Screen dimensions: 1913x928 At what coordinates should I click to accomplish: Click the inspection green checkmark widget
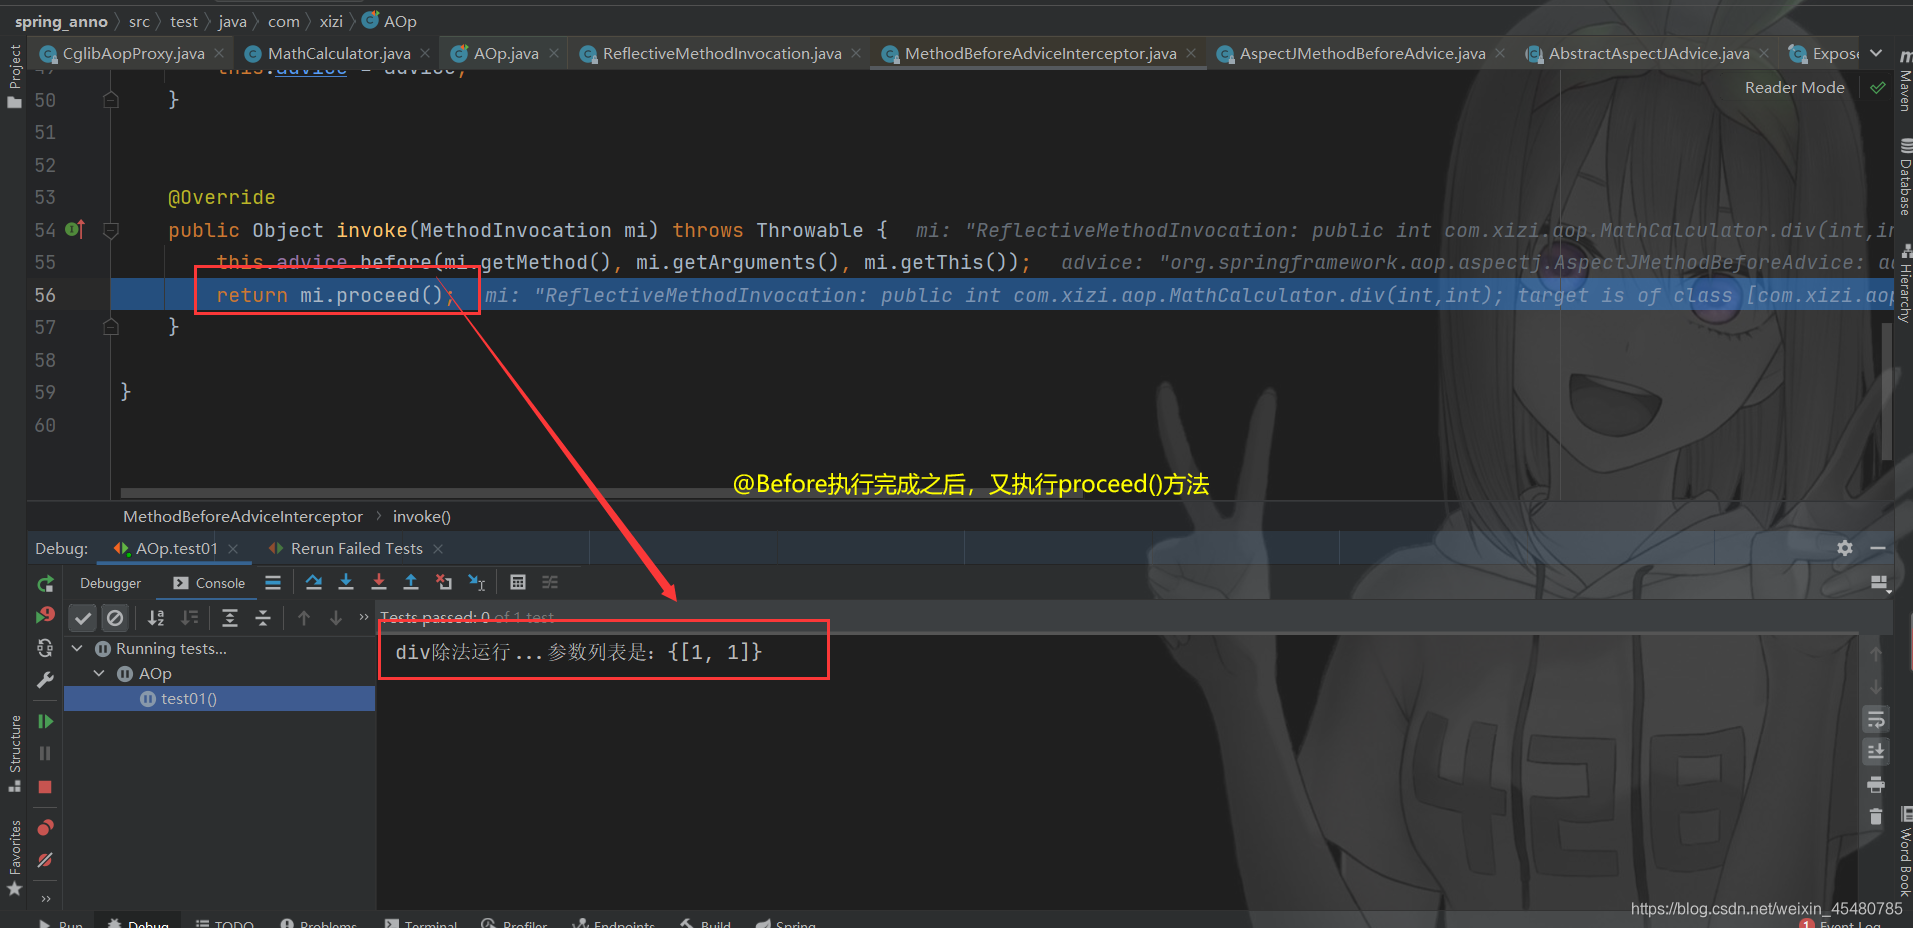point(1878,88)
